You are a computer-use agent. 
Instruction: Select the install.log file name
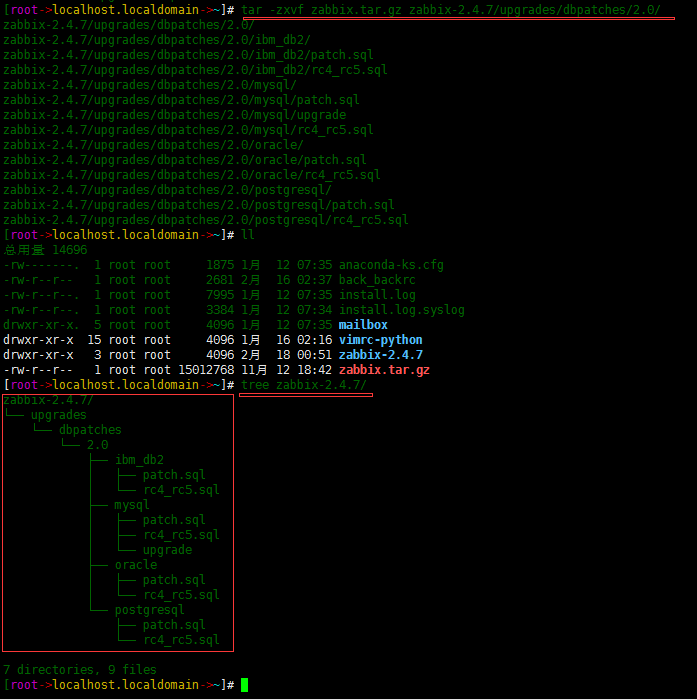click(x=377, y=295)
